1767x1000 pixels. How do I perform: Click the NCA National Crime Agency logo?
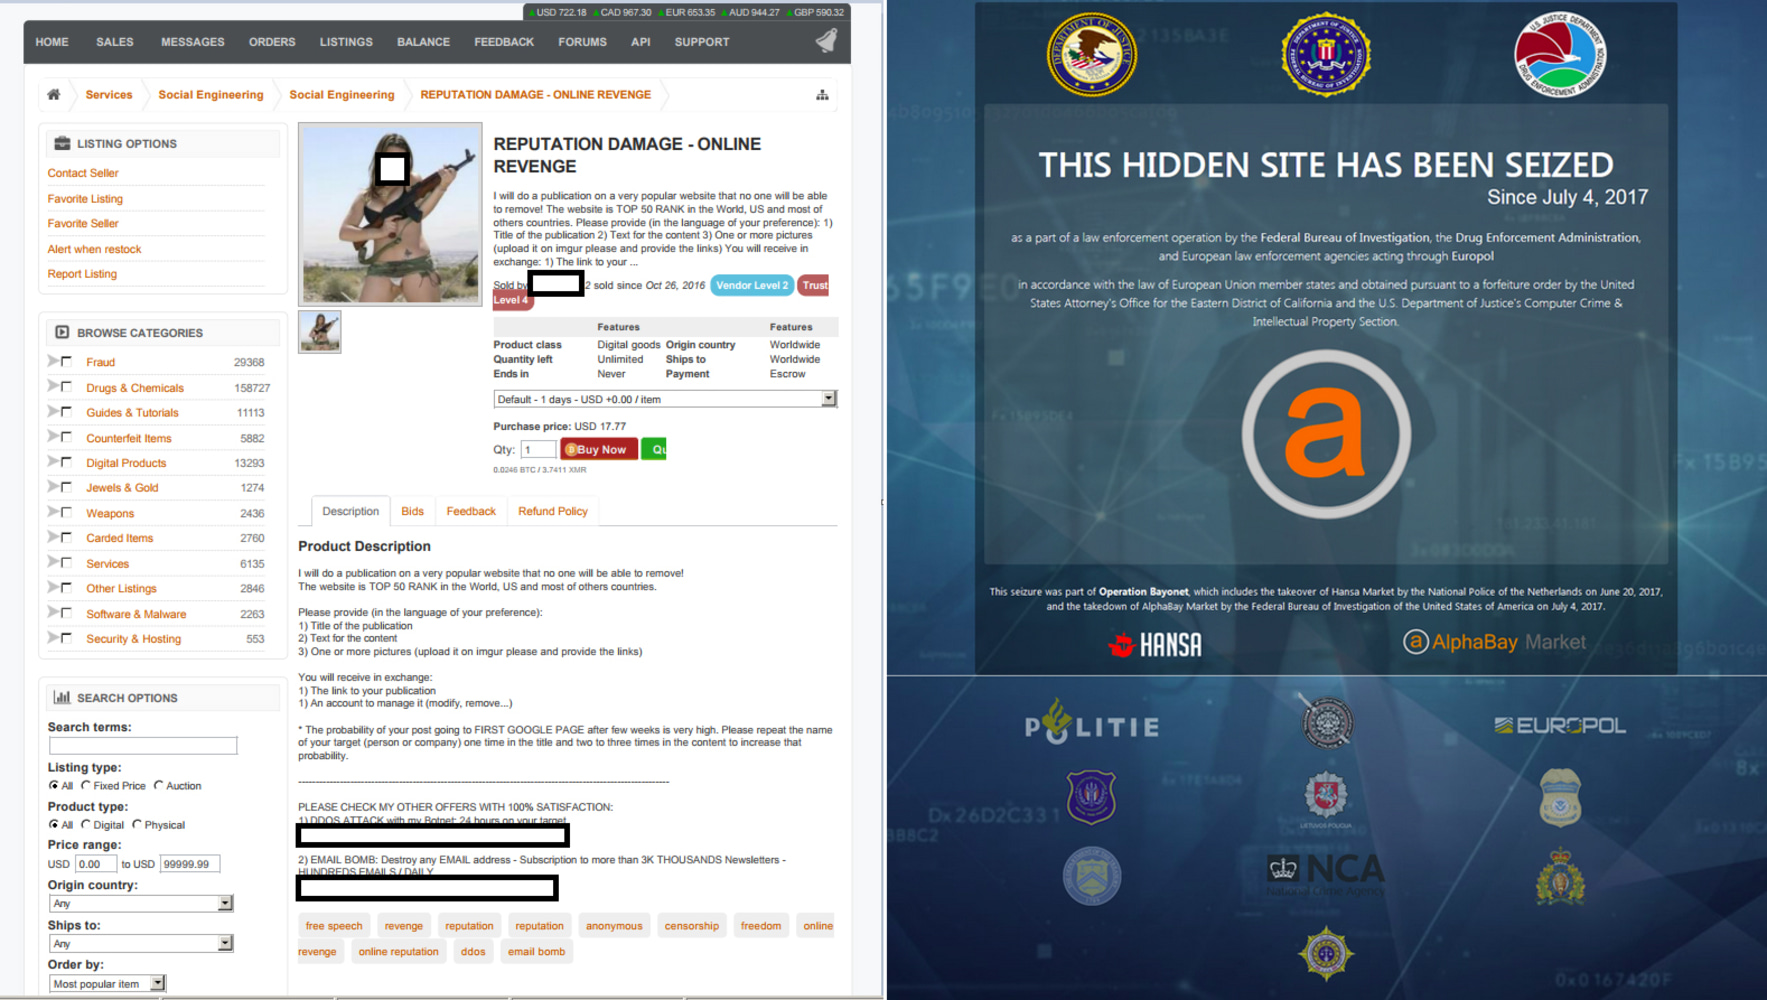pos(1326,872)
